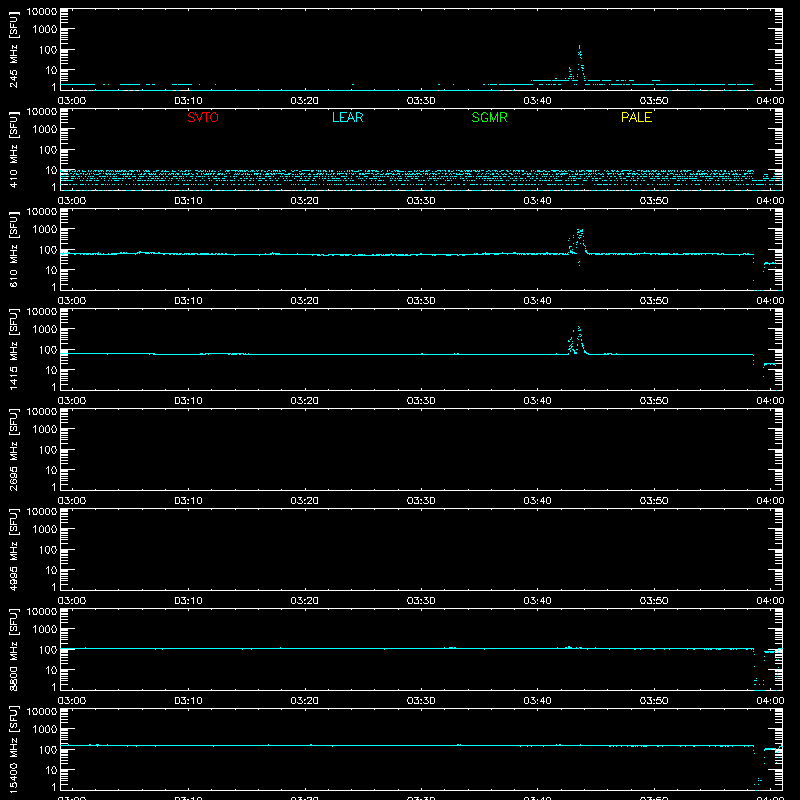This screenshot has width=800, height=800.
Task: Click 03:50 time label under 2695 MHz plot
Action: [x=654, y=501]
